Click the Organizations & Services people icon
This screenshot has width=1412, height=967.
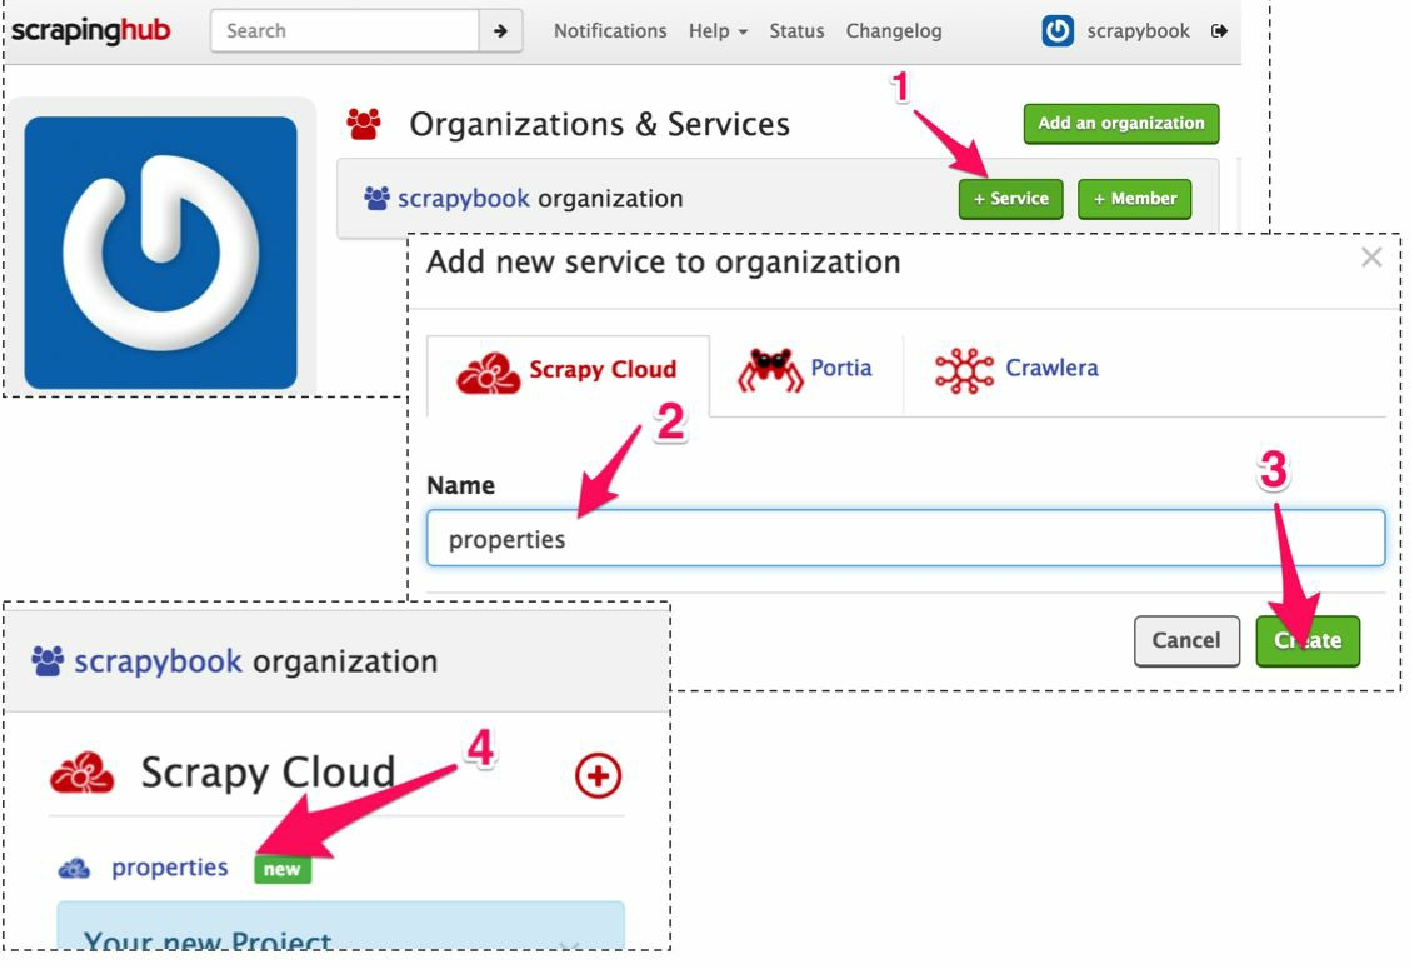[363, 124]
